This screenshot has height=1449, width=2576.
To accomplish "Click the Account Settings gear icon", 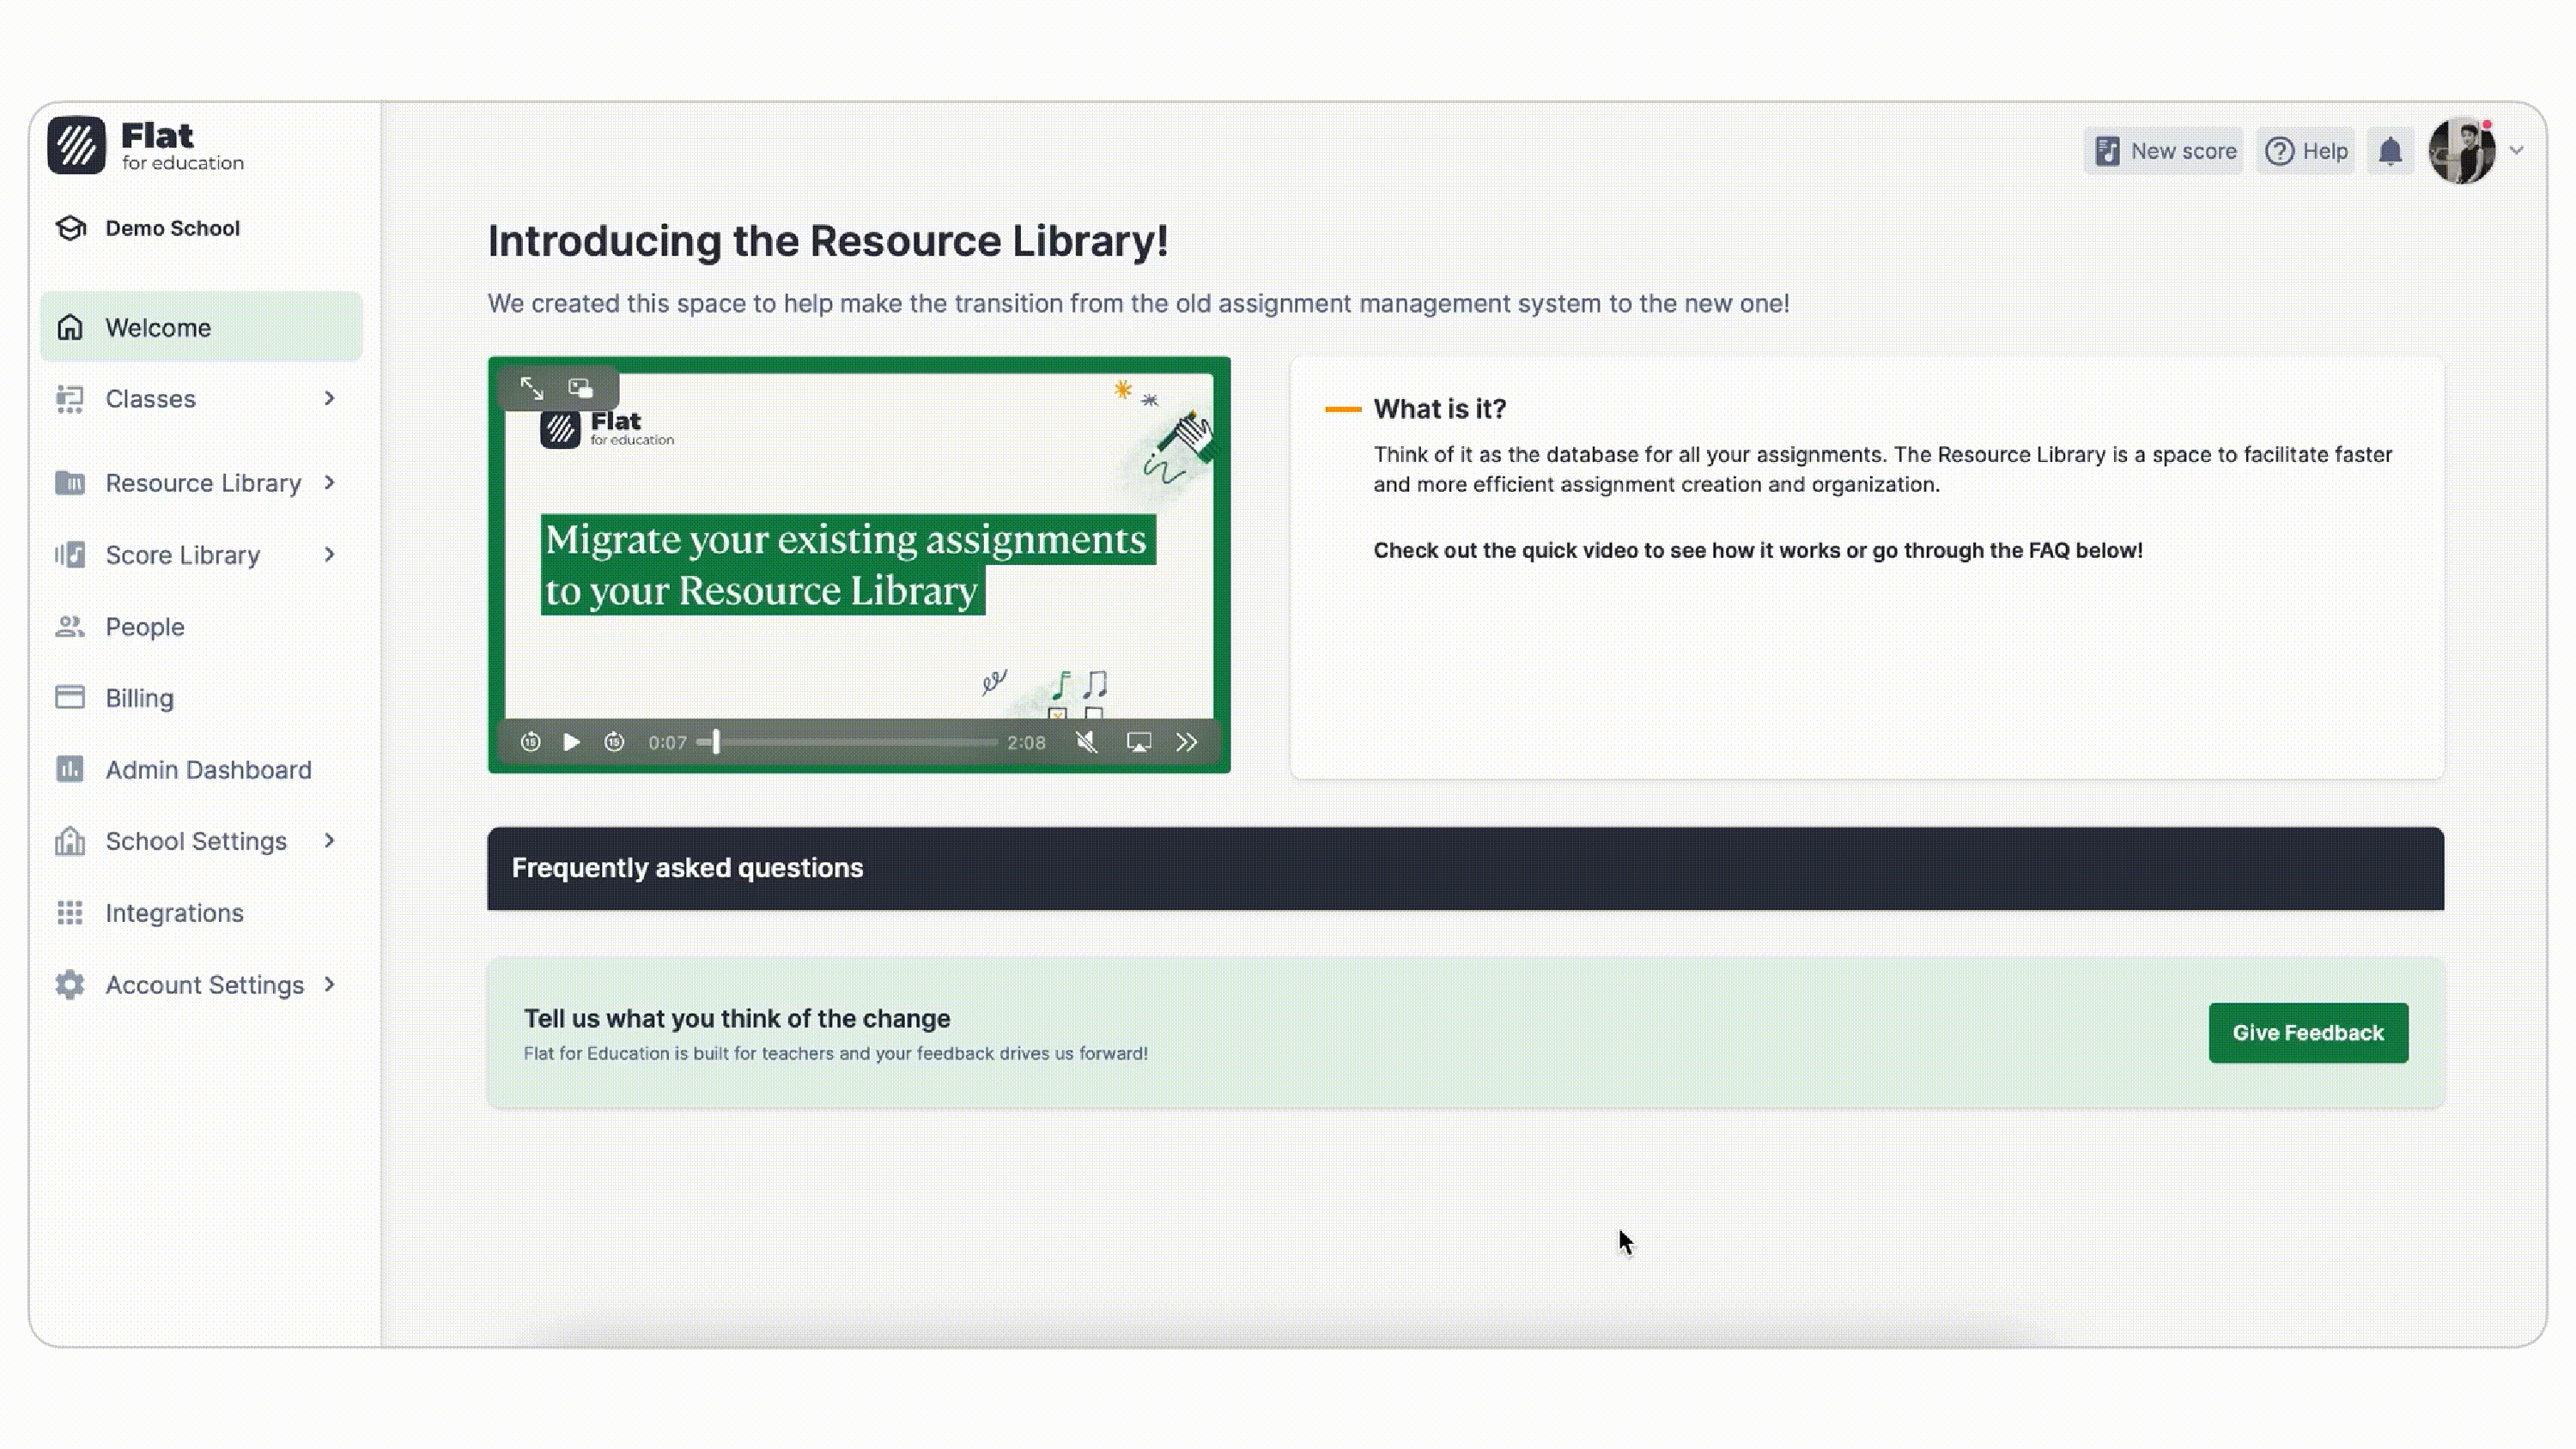I will coord(70,985).
